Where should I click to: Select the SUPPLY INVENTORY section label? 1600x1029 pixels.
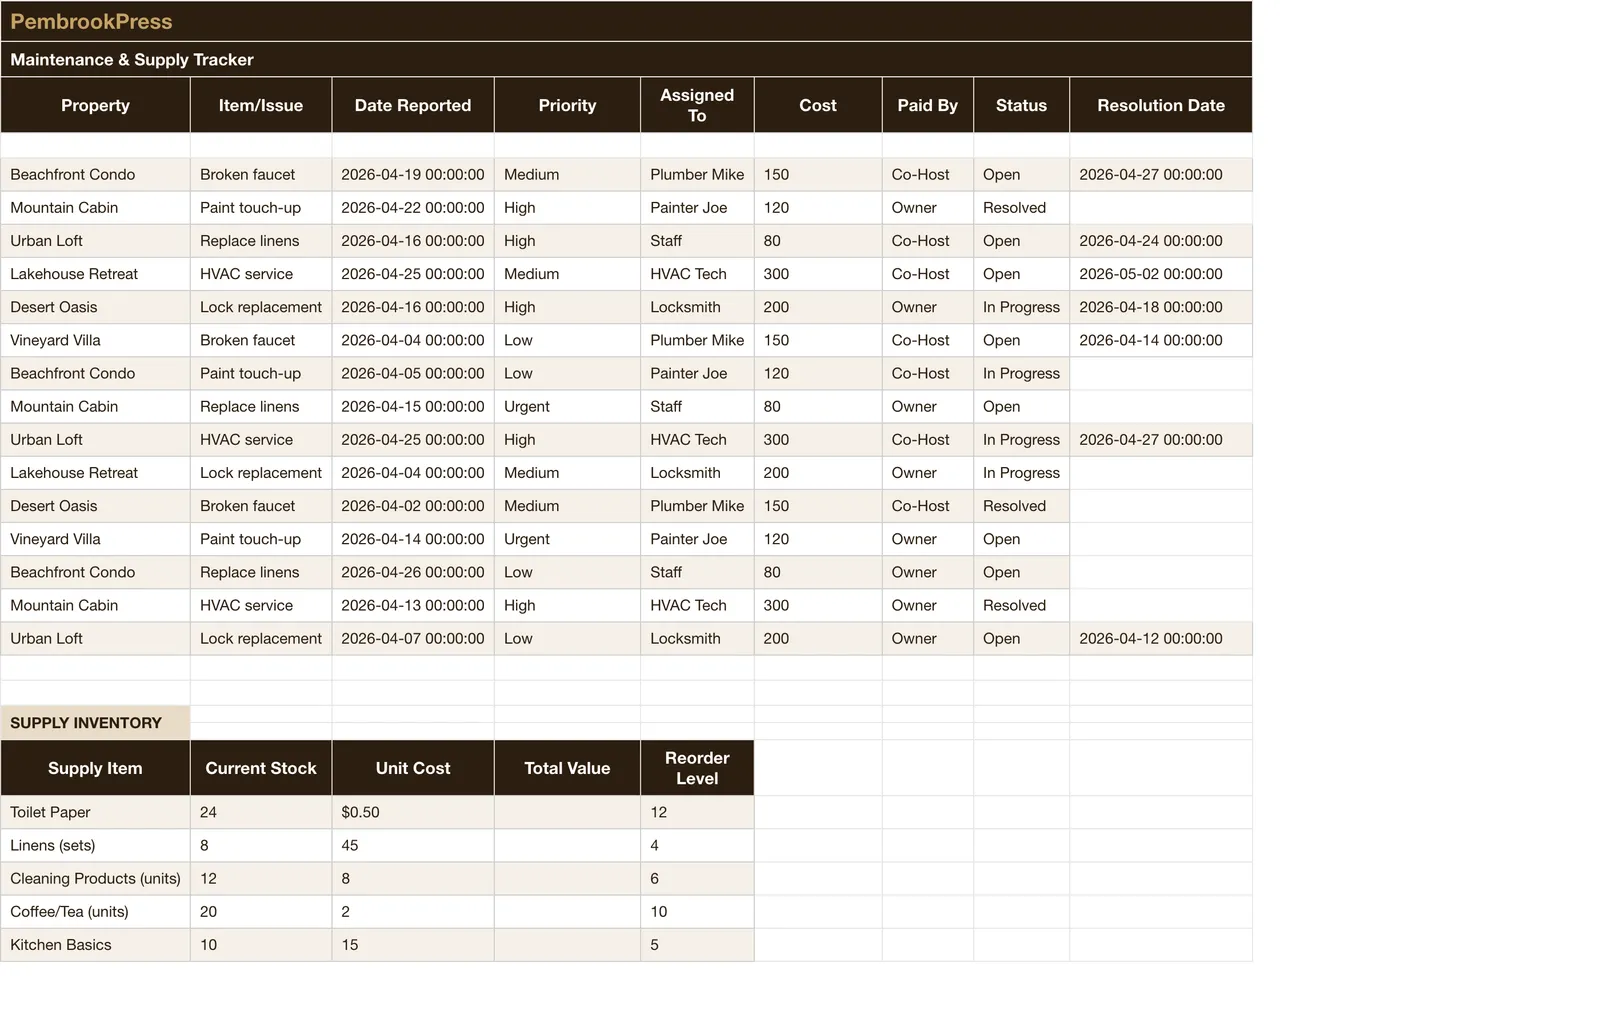pos(95,723)
